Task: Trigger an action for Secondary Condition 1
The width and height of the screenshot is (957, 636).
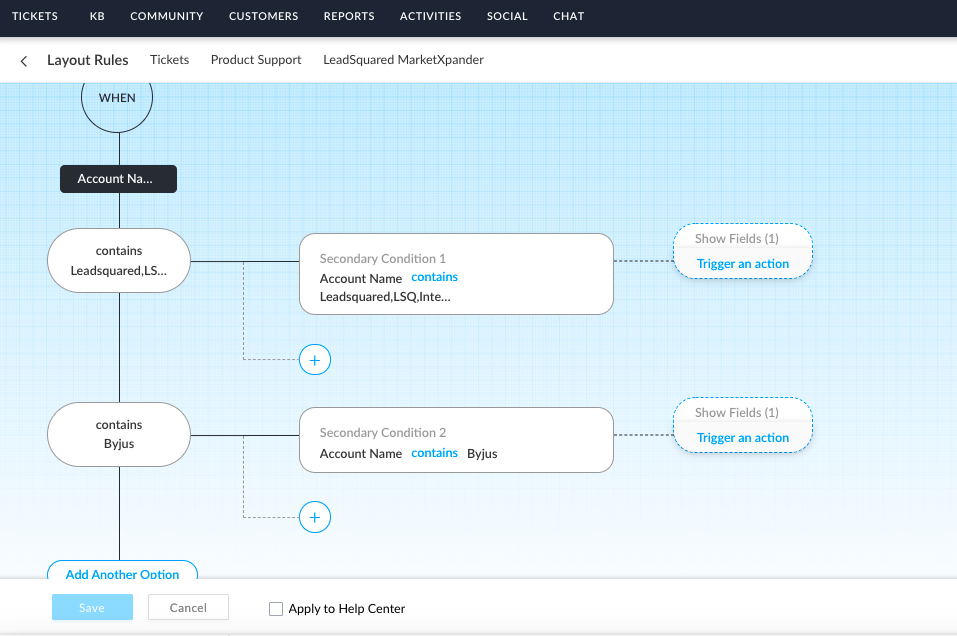Action: tap(743, 264)
